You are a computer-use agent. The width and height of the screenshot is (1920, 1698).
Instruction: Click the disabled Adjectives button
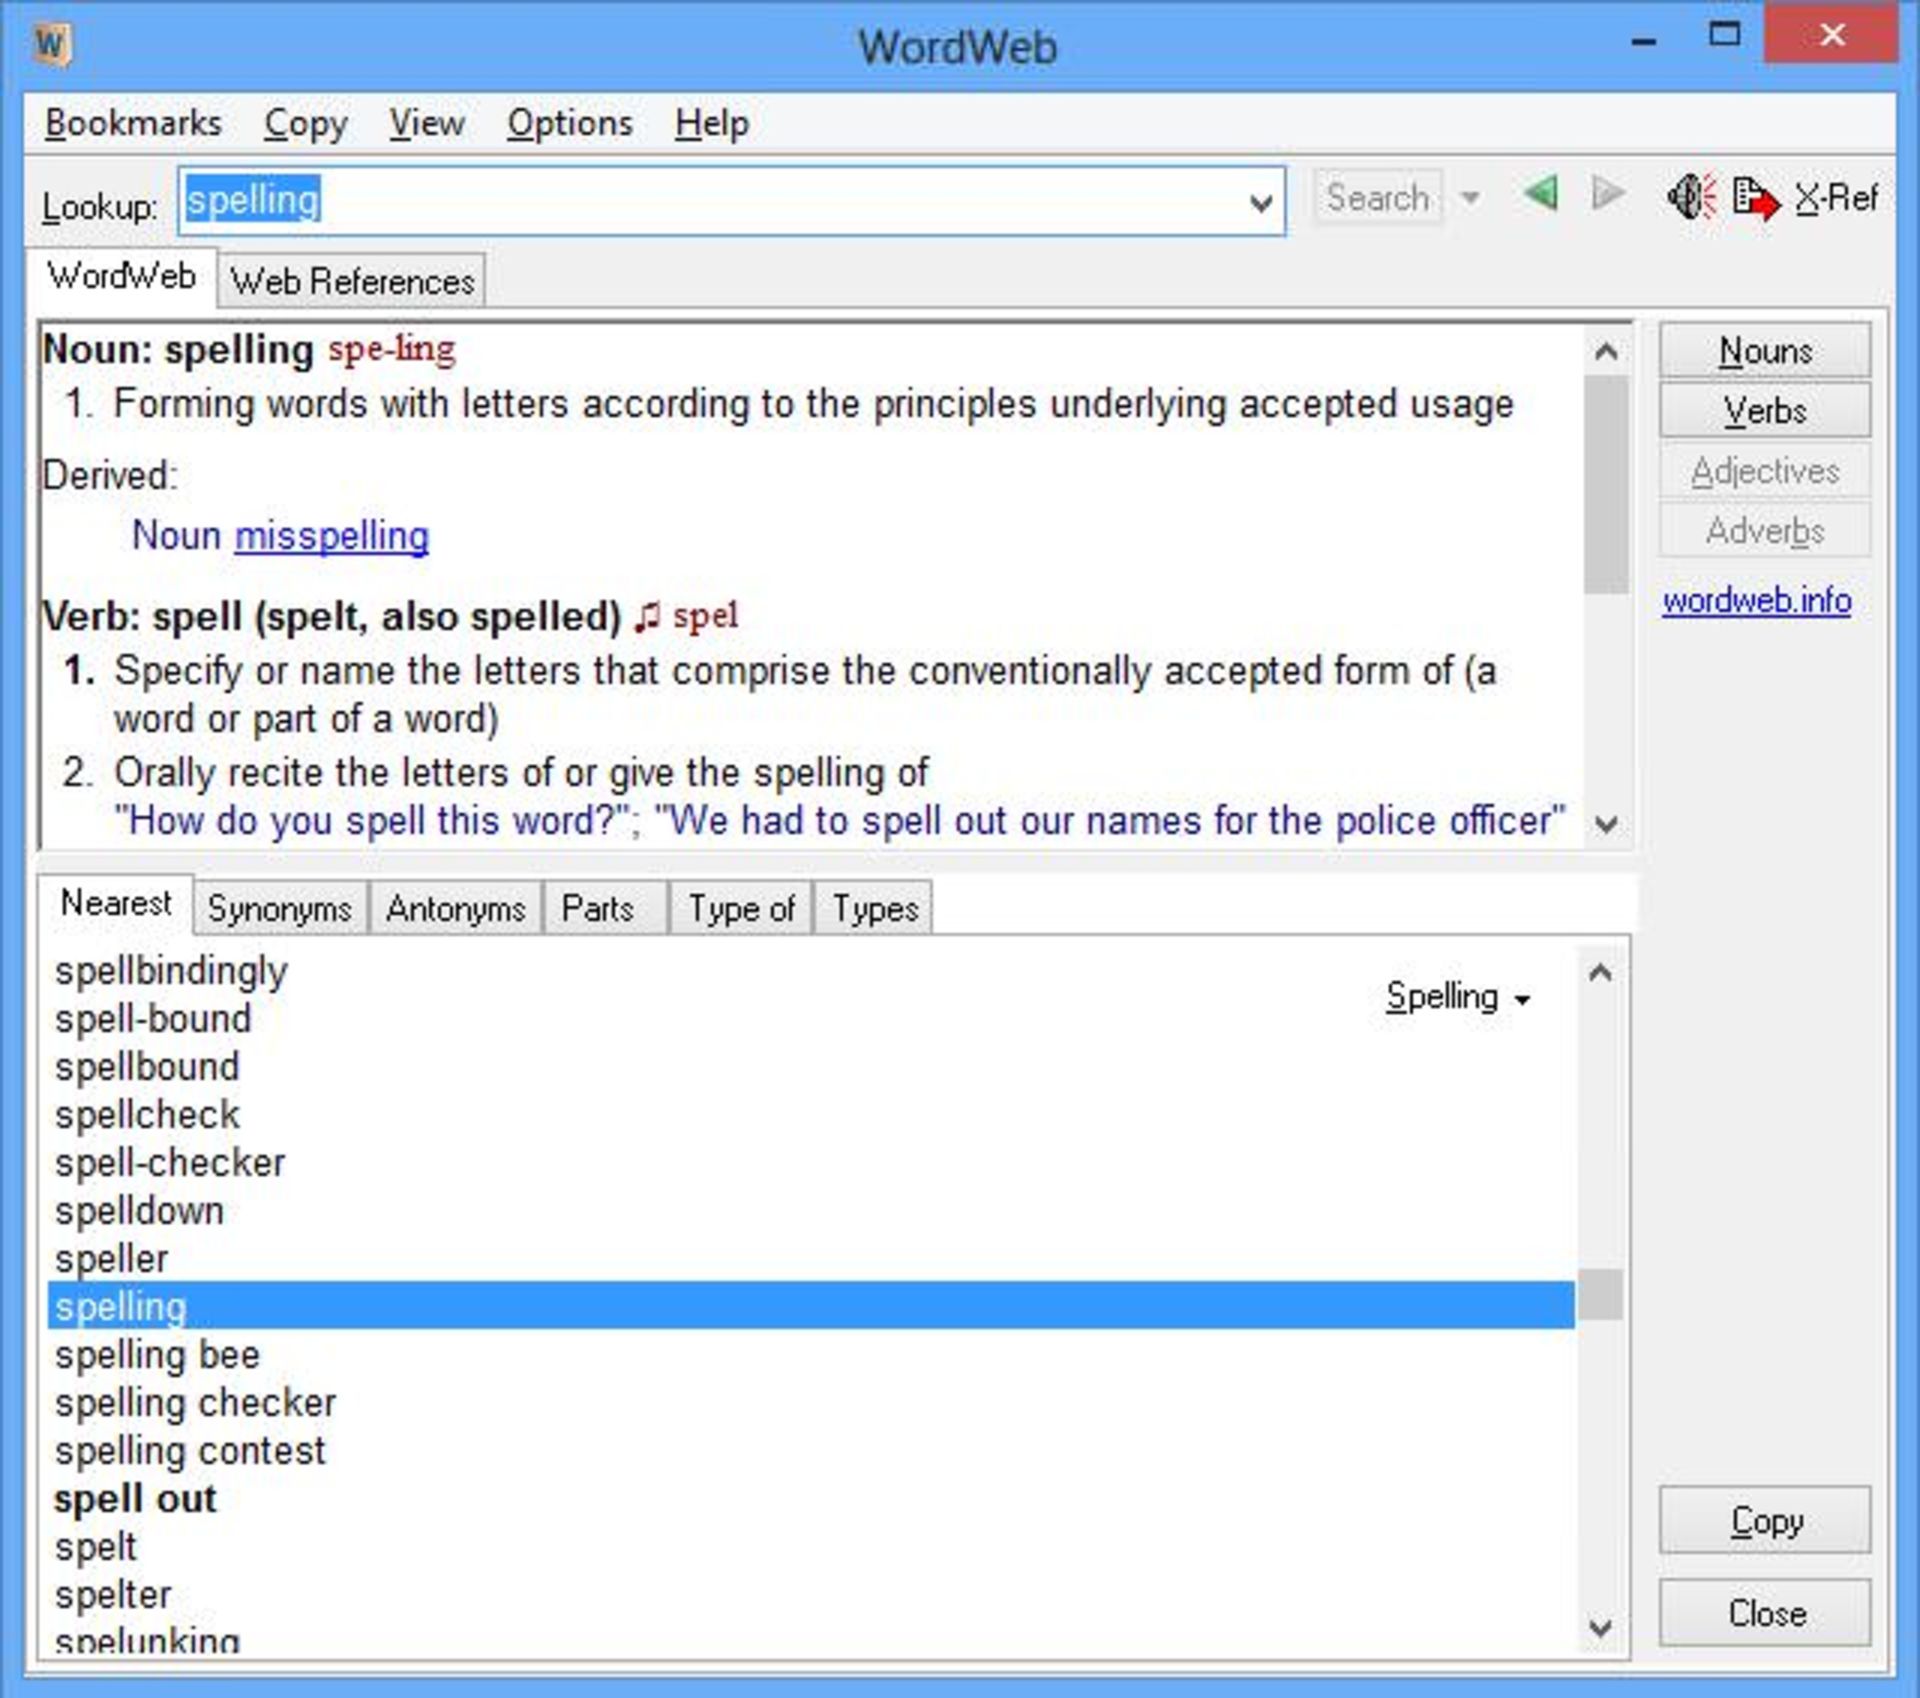pos(1765,471)
